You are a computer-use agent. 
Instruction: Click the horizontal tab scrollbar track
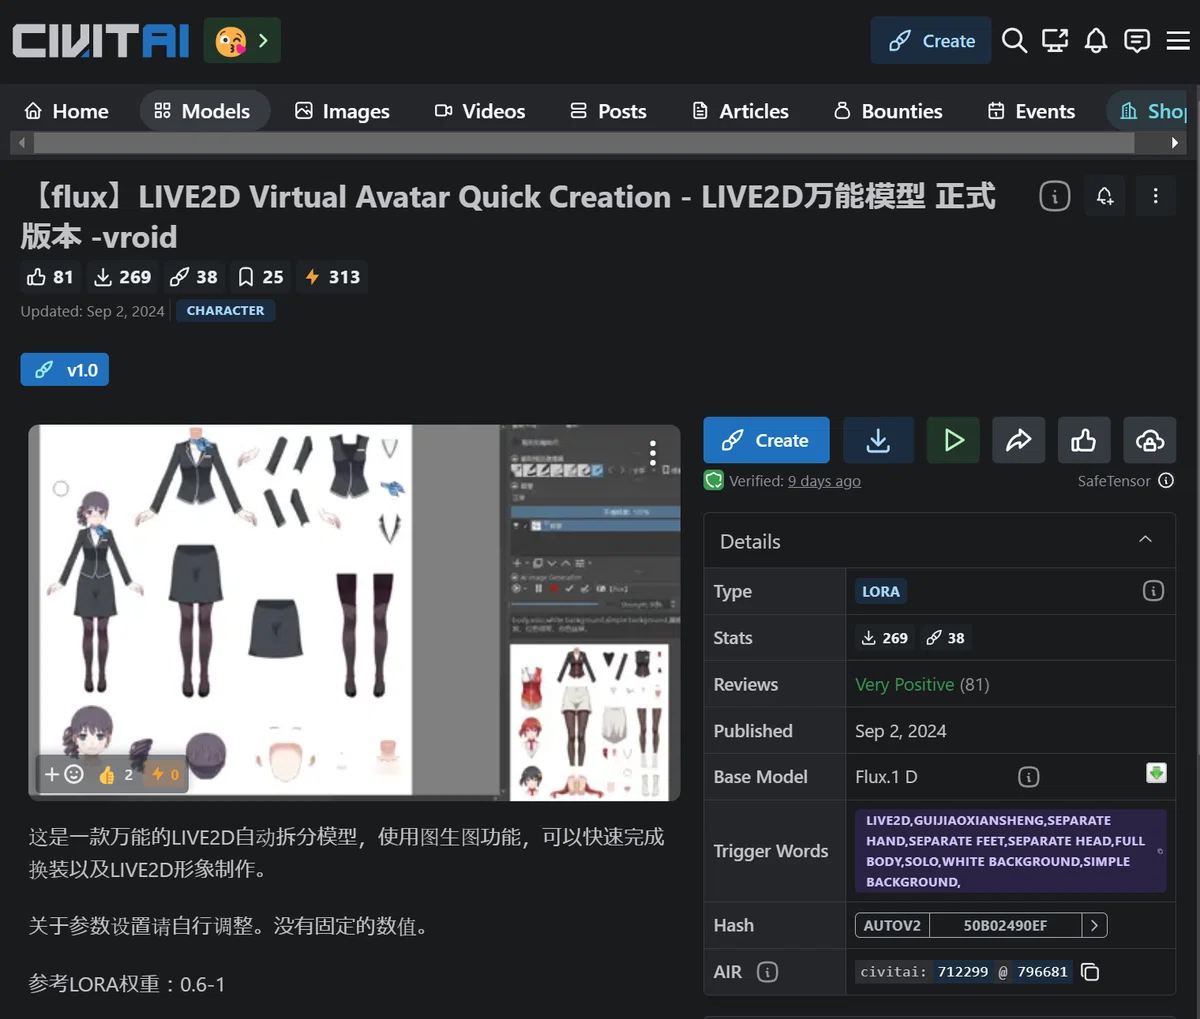pos(585,143)
